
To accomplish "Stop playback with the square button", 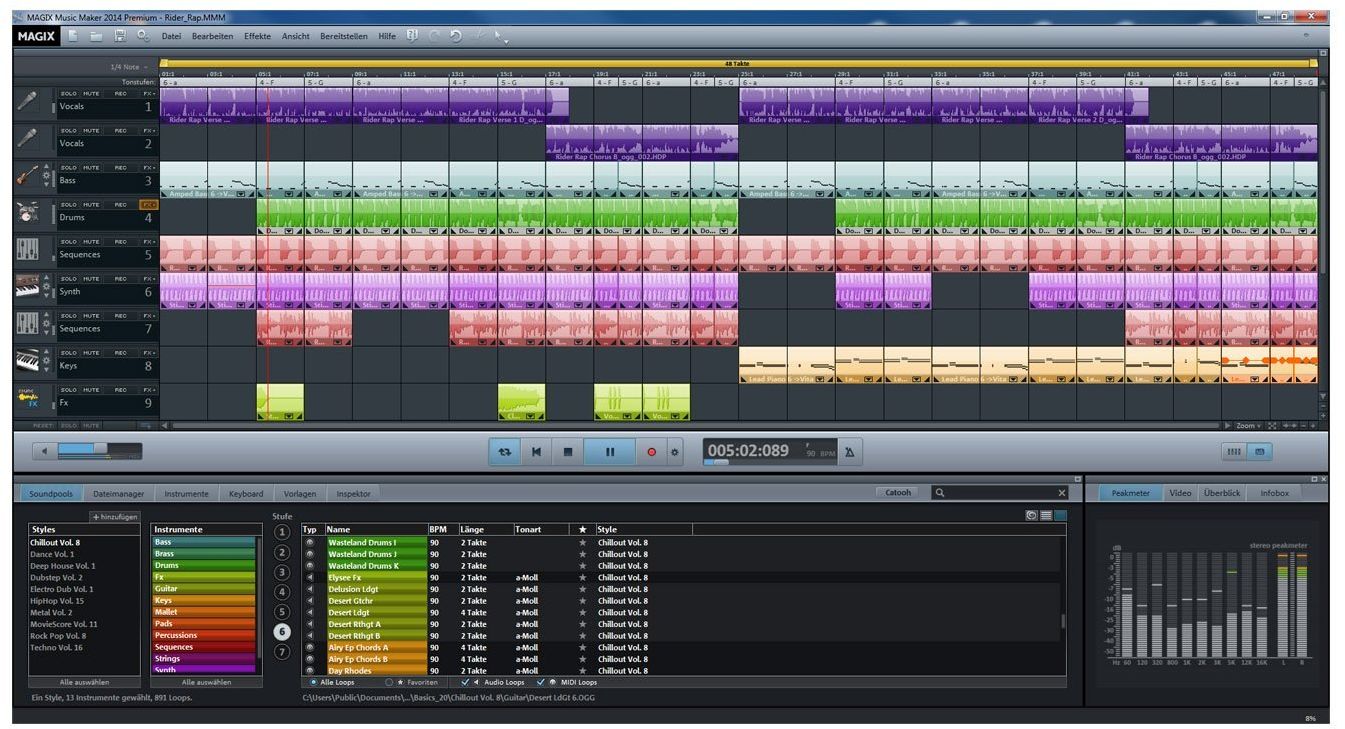I will click(x=568, y=452).
